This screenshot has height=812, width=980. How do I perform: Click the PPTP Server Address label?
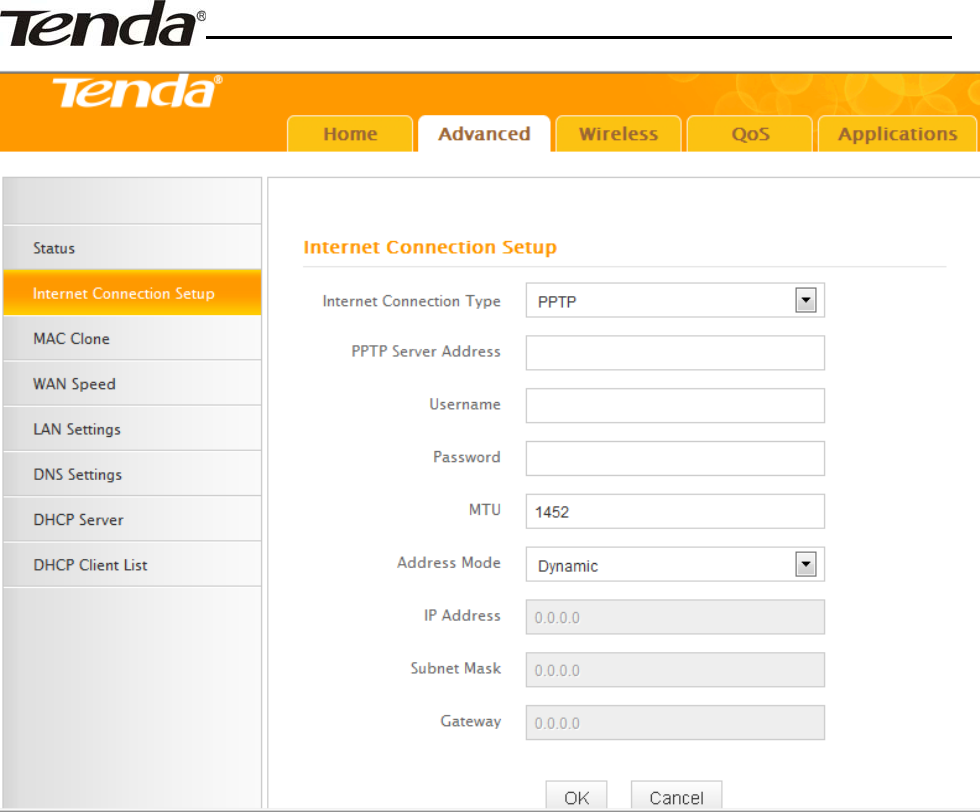(426, 351)
